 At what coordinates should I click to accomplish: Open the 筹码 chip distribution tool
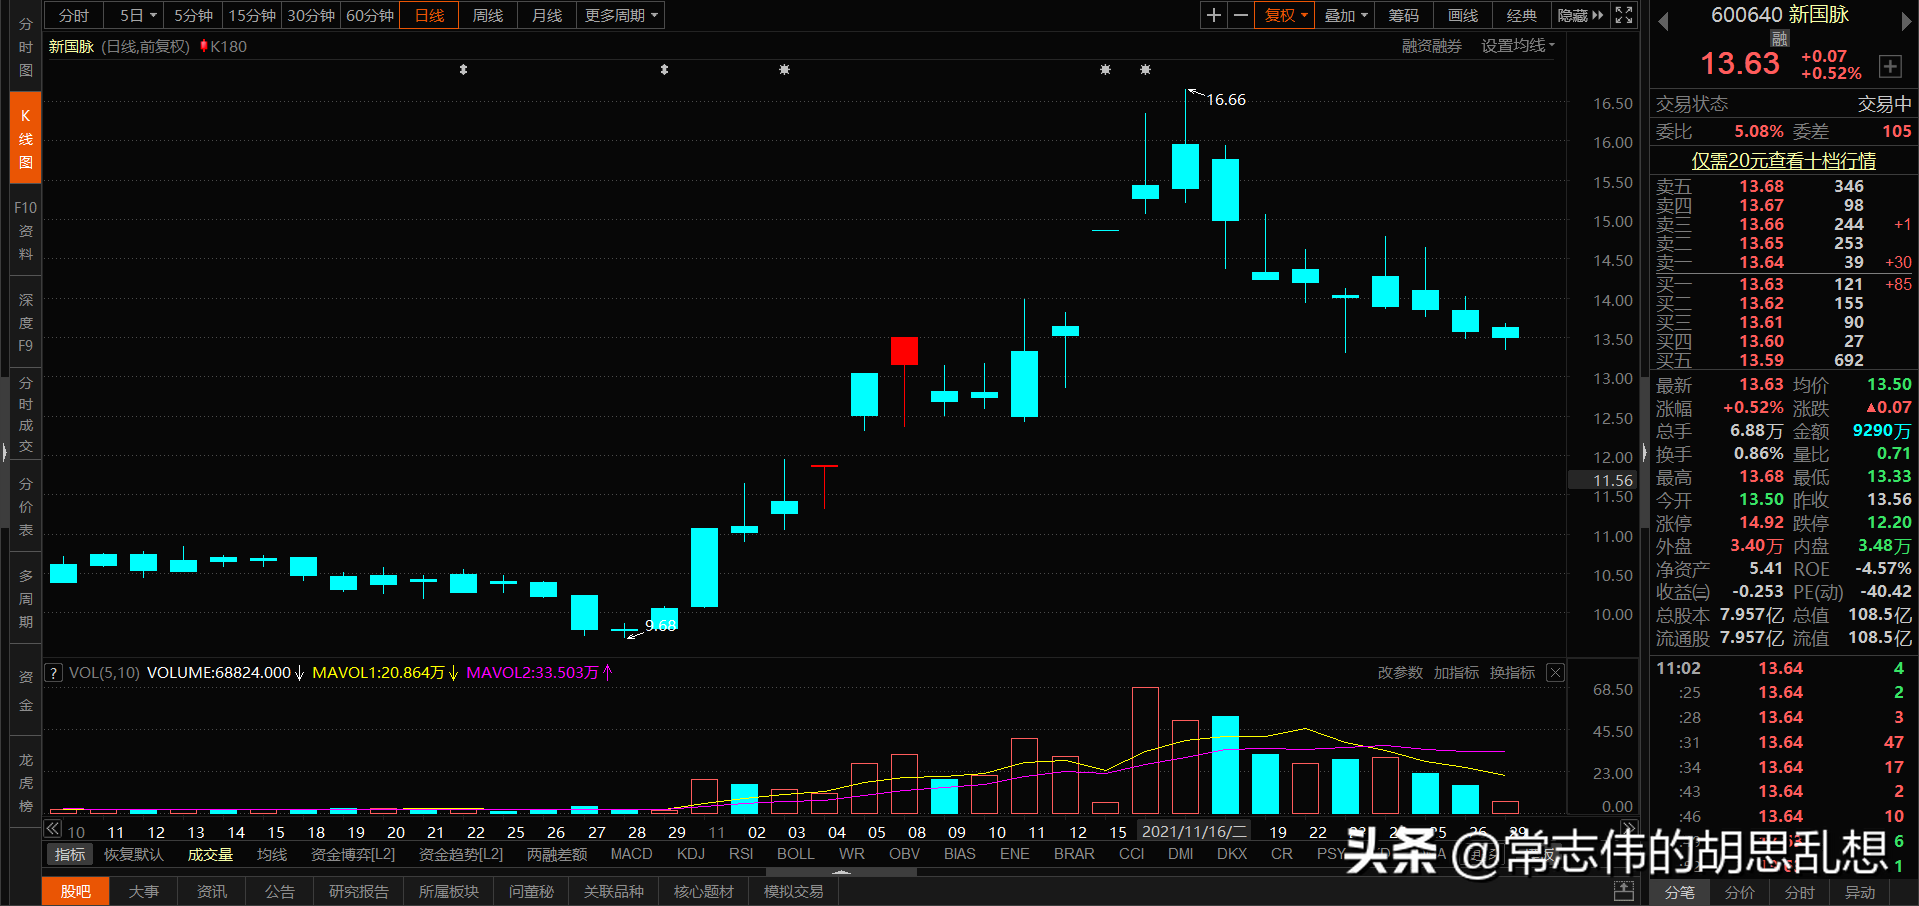pyautogui.click(x=1403, y=15)
